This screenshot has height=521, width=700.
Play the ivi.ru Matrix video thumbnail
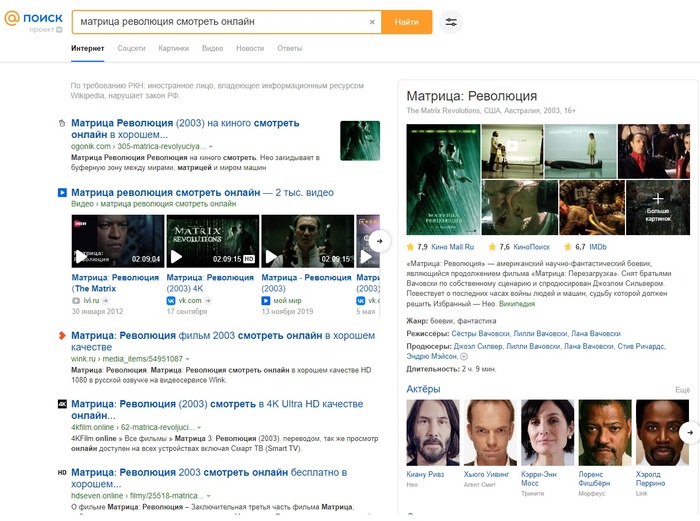[118, 241]
